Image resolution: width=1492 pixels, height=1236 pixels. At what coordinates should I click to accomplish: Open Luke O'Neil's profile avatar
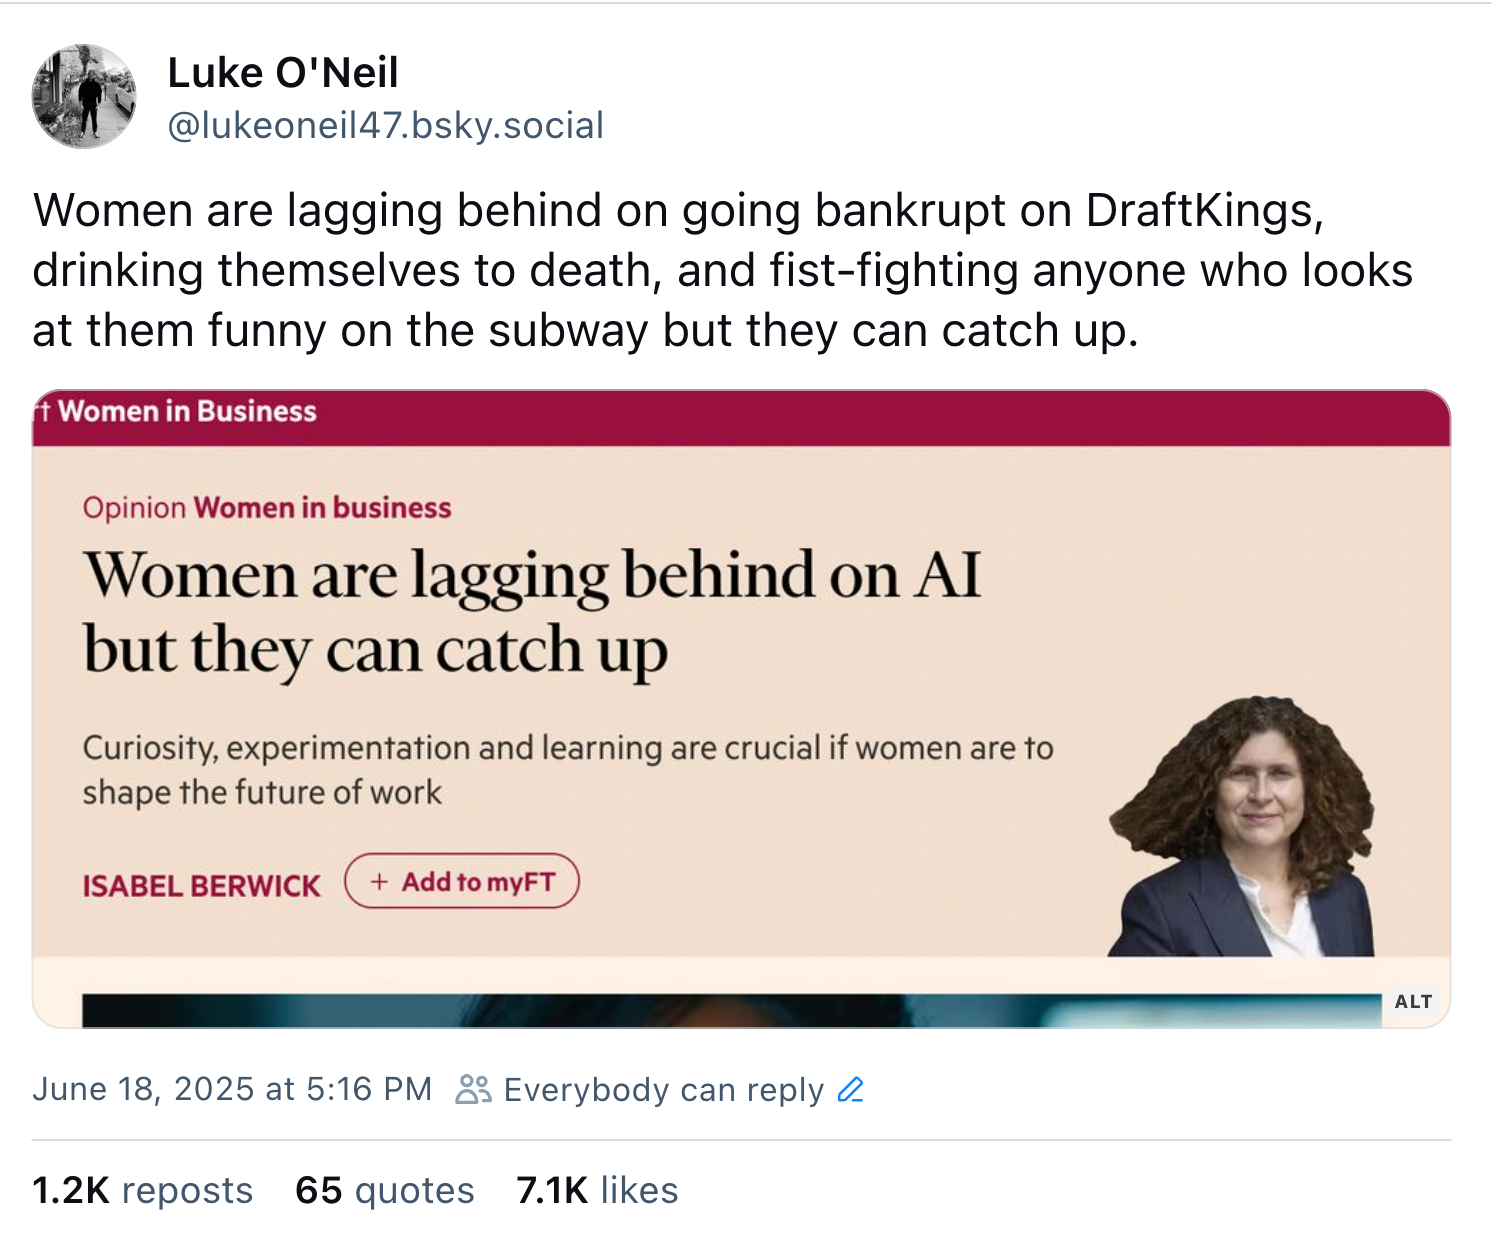84,96
